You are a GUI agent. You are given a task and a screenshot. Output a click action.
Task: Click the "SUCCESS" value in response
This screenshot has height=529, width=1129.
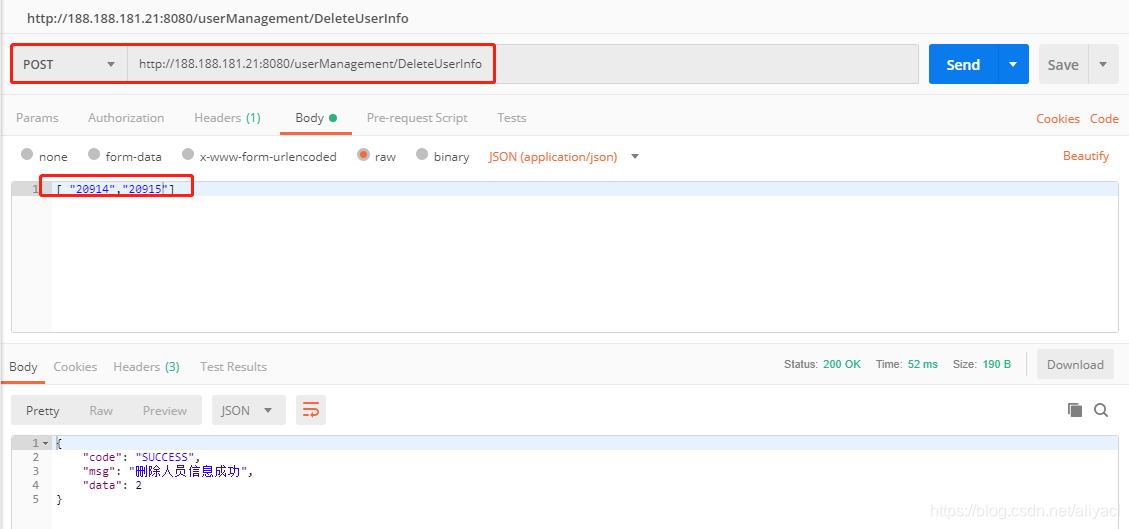point(165,457)
